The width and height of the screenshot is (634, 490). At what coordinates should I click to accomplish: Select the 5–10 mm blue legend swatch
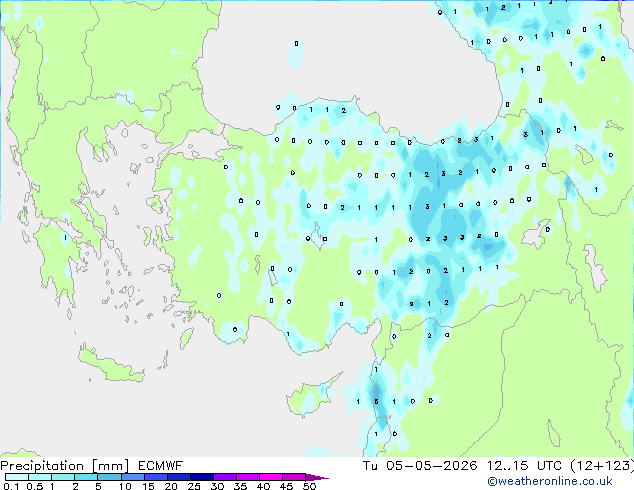pos(109,477)
